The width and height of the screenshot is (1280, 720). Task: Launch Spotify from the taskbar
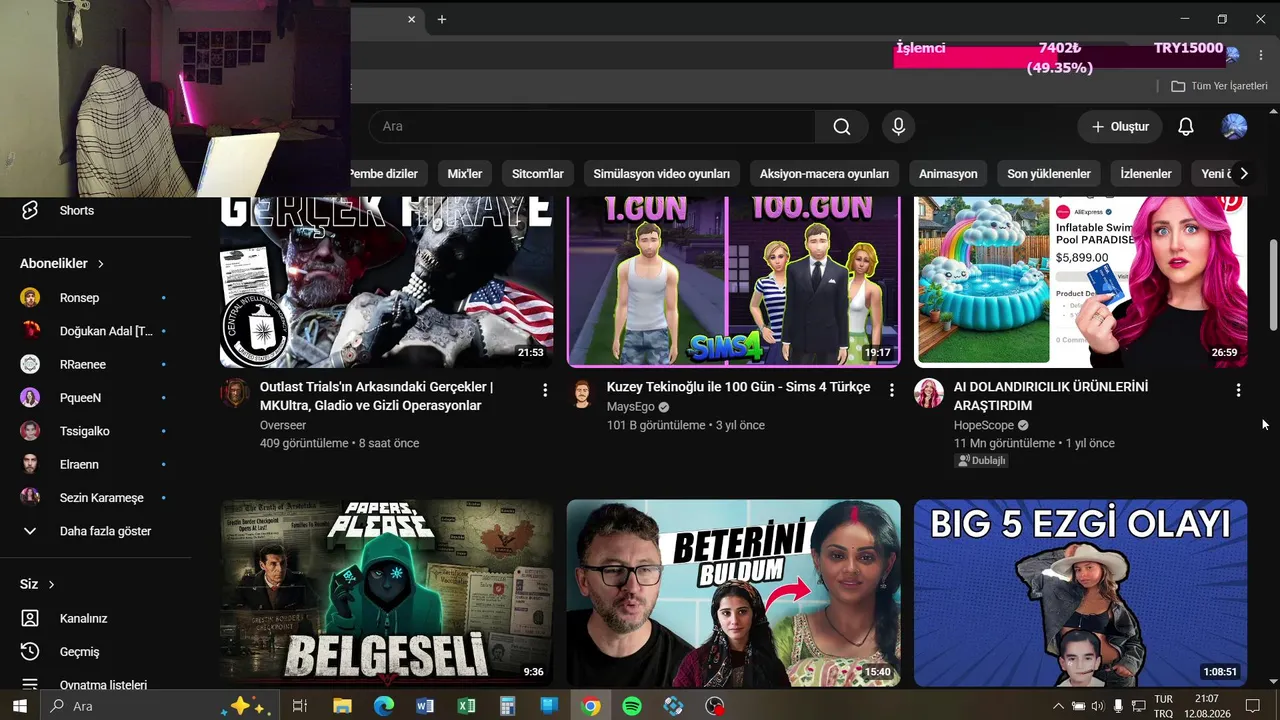coord(632,706)
